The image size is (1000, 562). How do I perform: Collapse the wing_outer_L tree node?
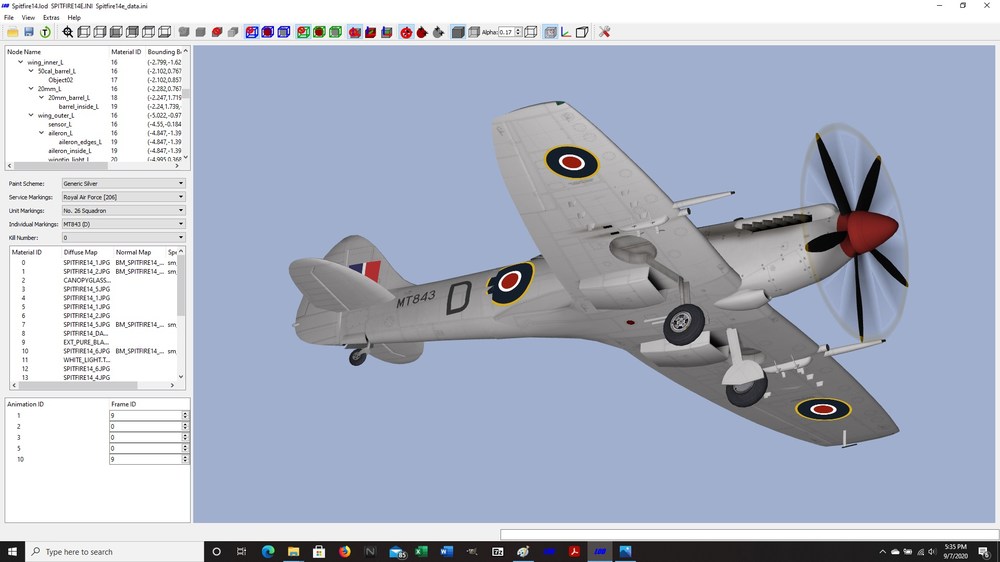pyautogui.click(x=31, y=115)
